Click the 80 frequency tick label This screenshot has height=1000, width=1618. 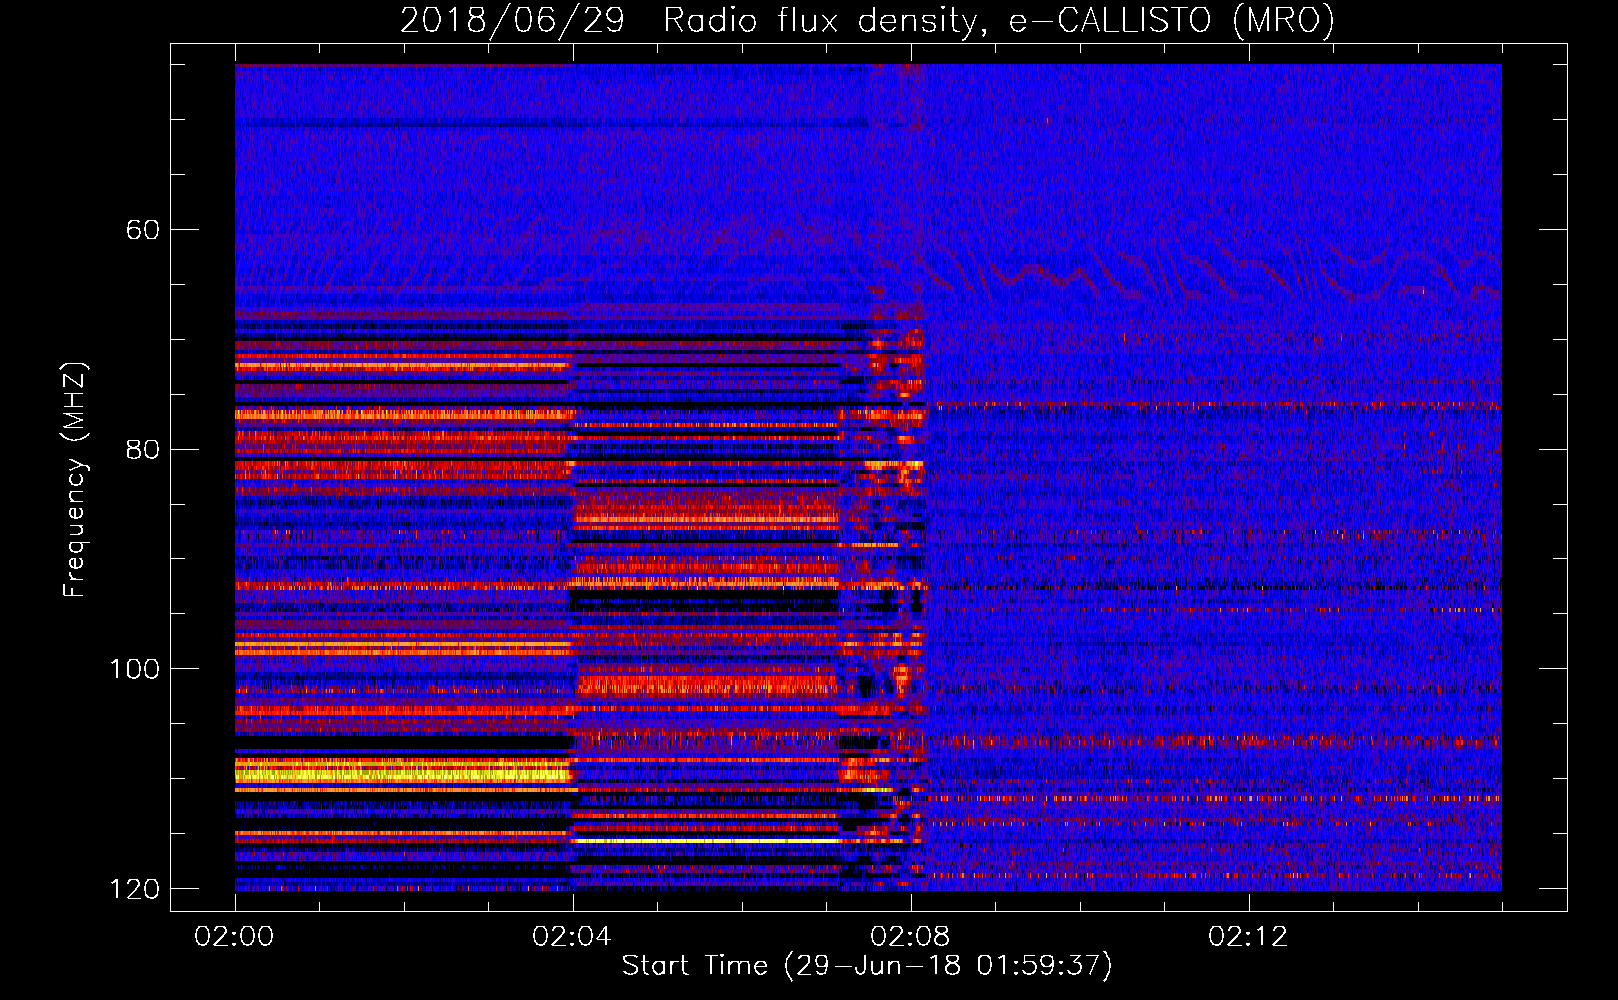(x=143, y=449)
